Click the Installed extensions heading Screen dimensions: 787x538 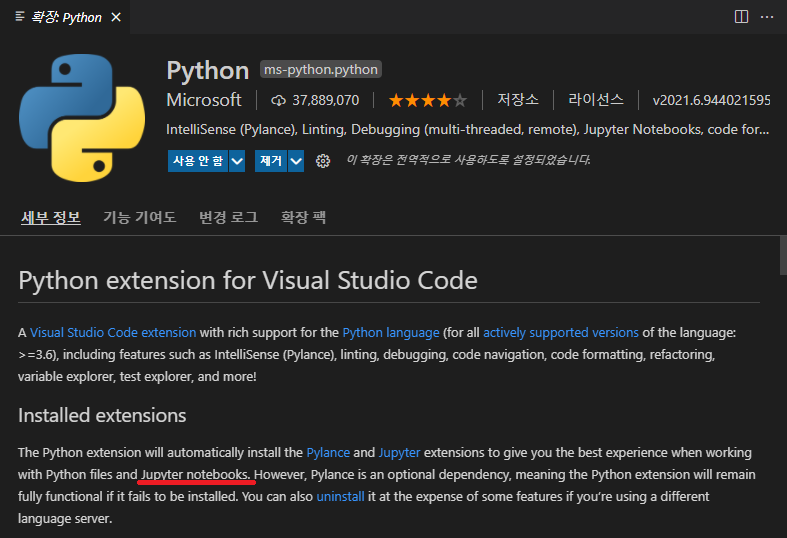(x=102, y=416)
